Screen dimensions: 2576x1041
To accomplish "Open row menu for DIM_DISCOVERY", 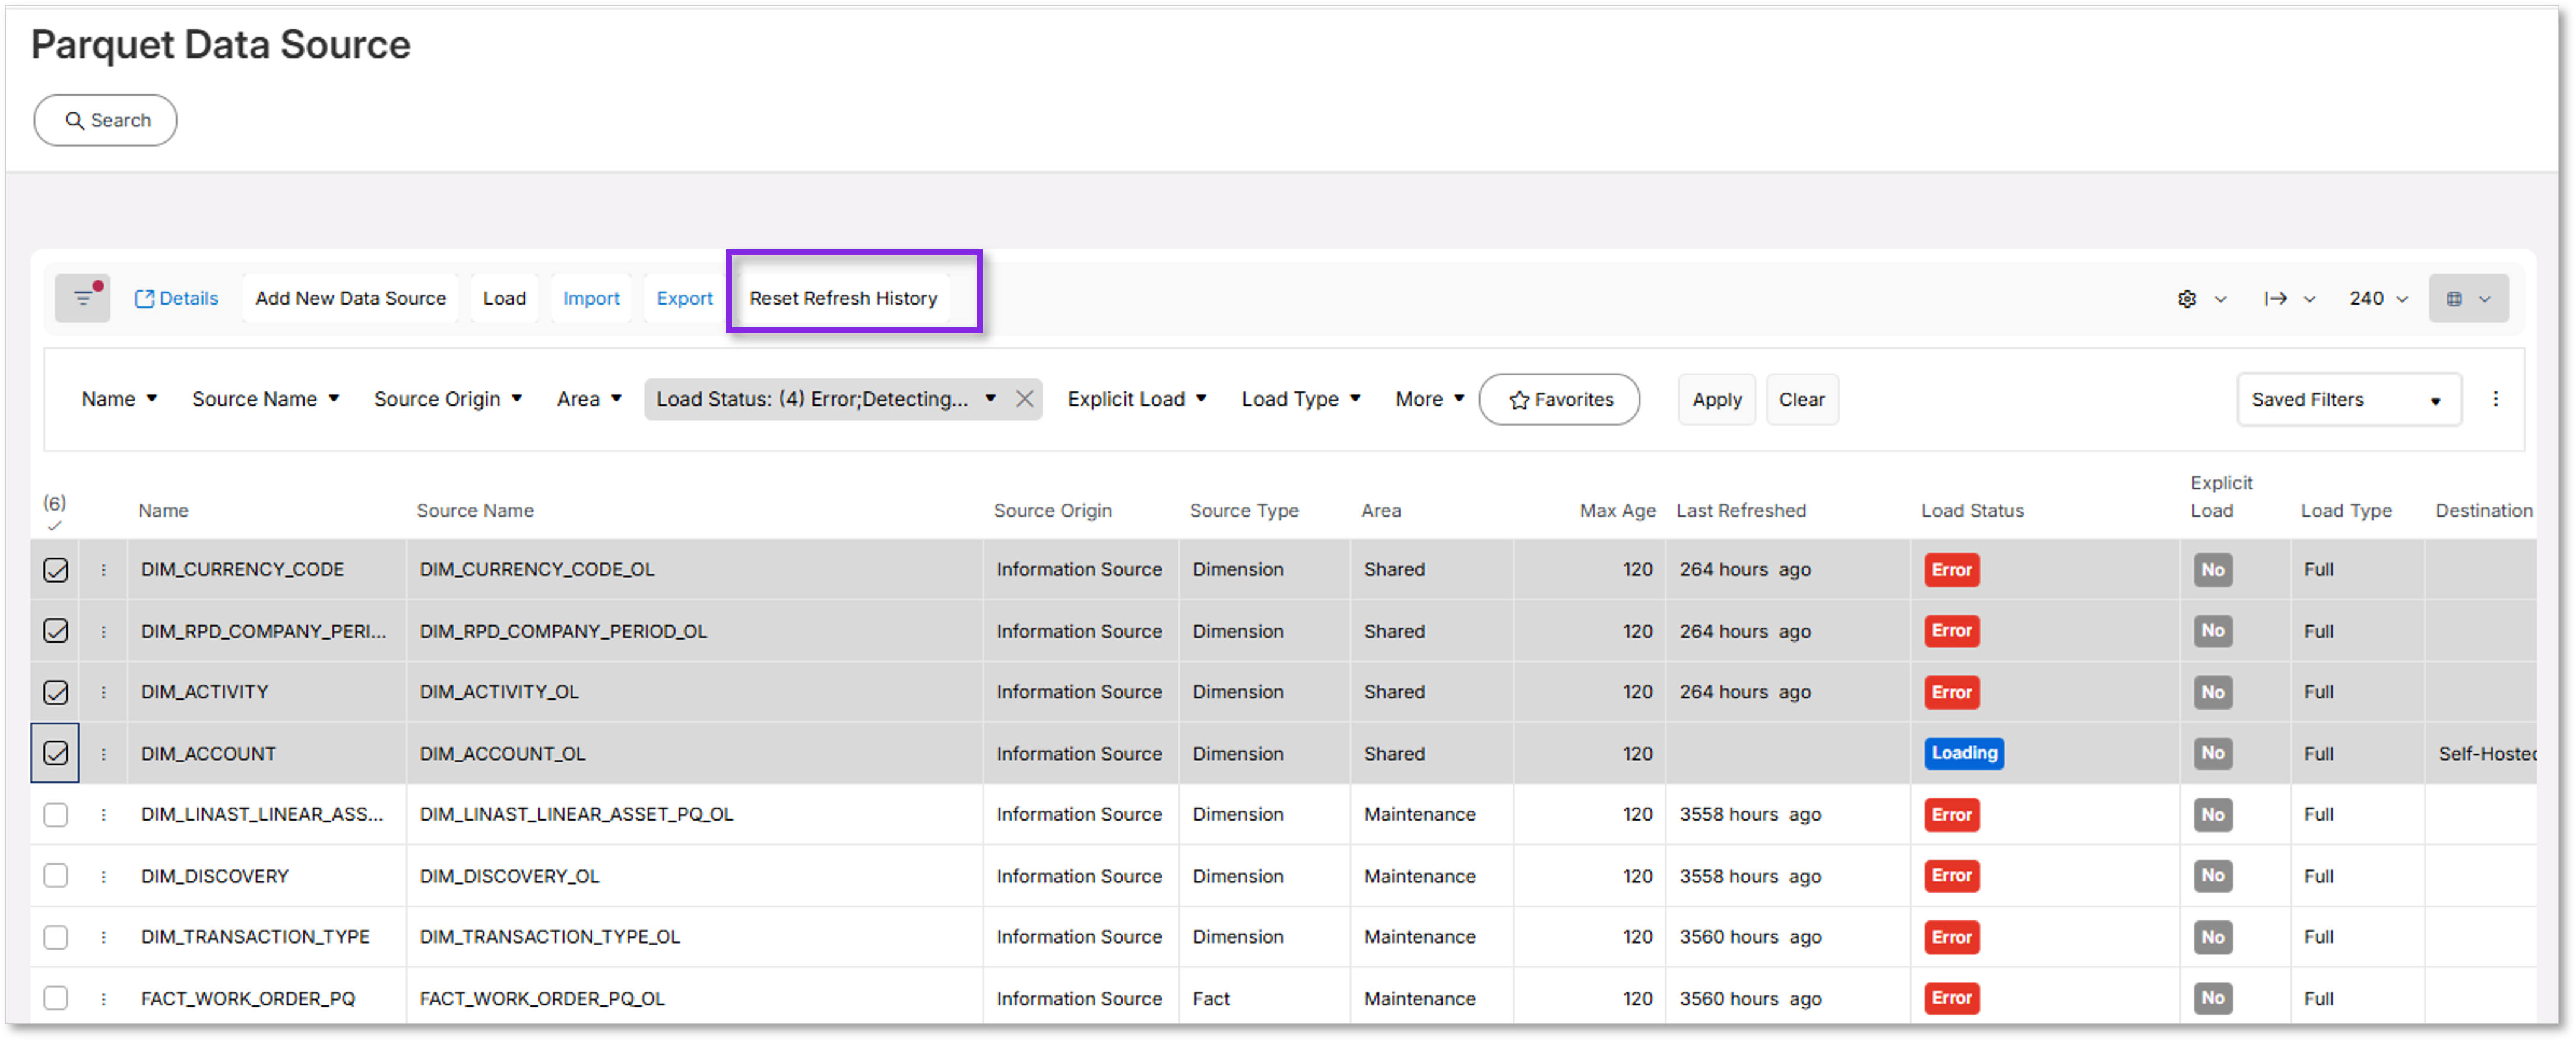I will click(103, 877).
